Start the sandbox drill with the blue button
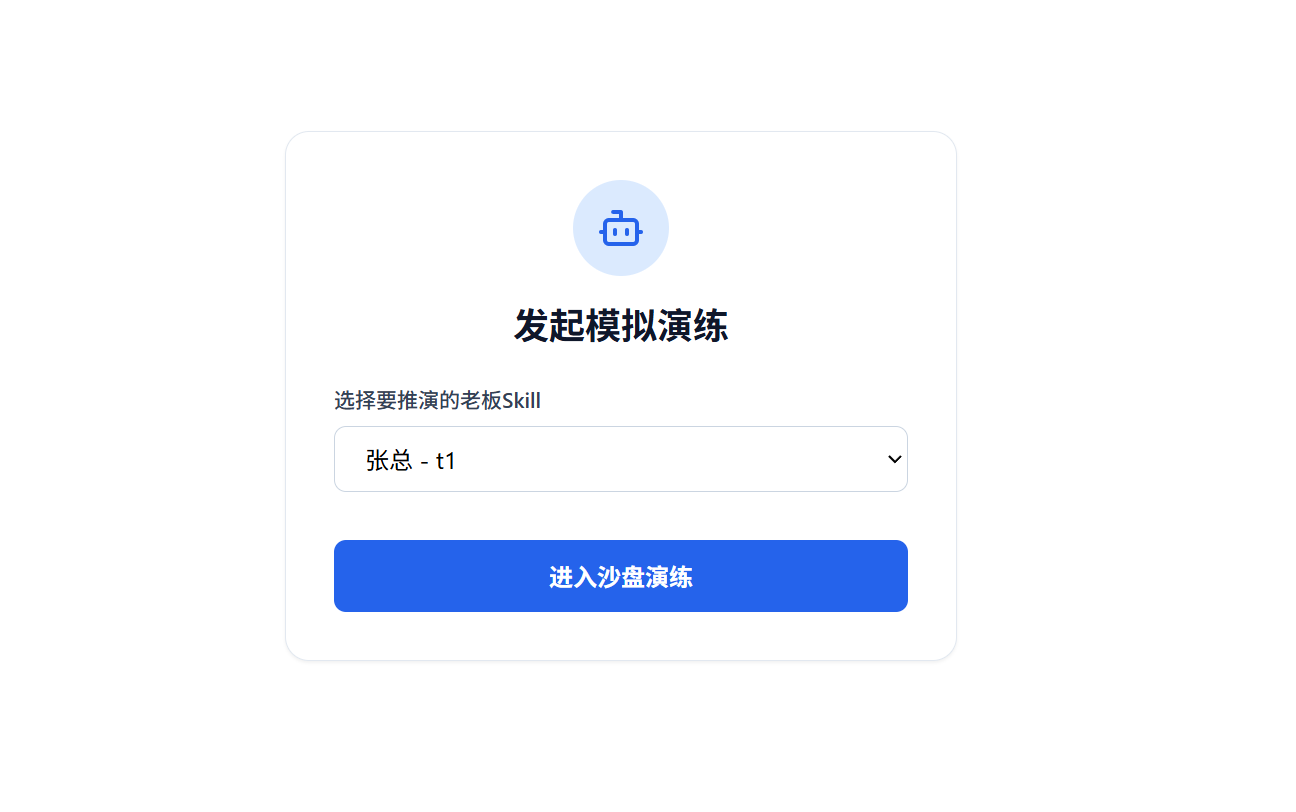This screenshot has height=812, width=1296. (x=621, y=576)
